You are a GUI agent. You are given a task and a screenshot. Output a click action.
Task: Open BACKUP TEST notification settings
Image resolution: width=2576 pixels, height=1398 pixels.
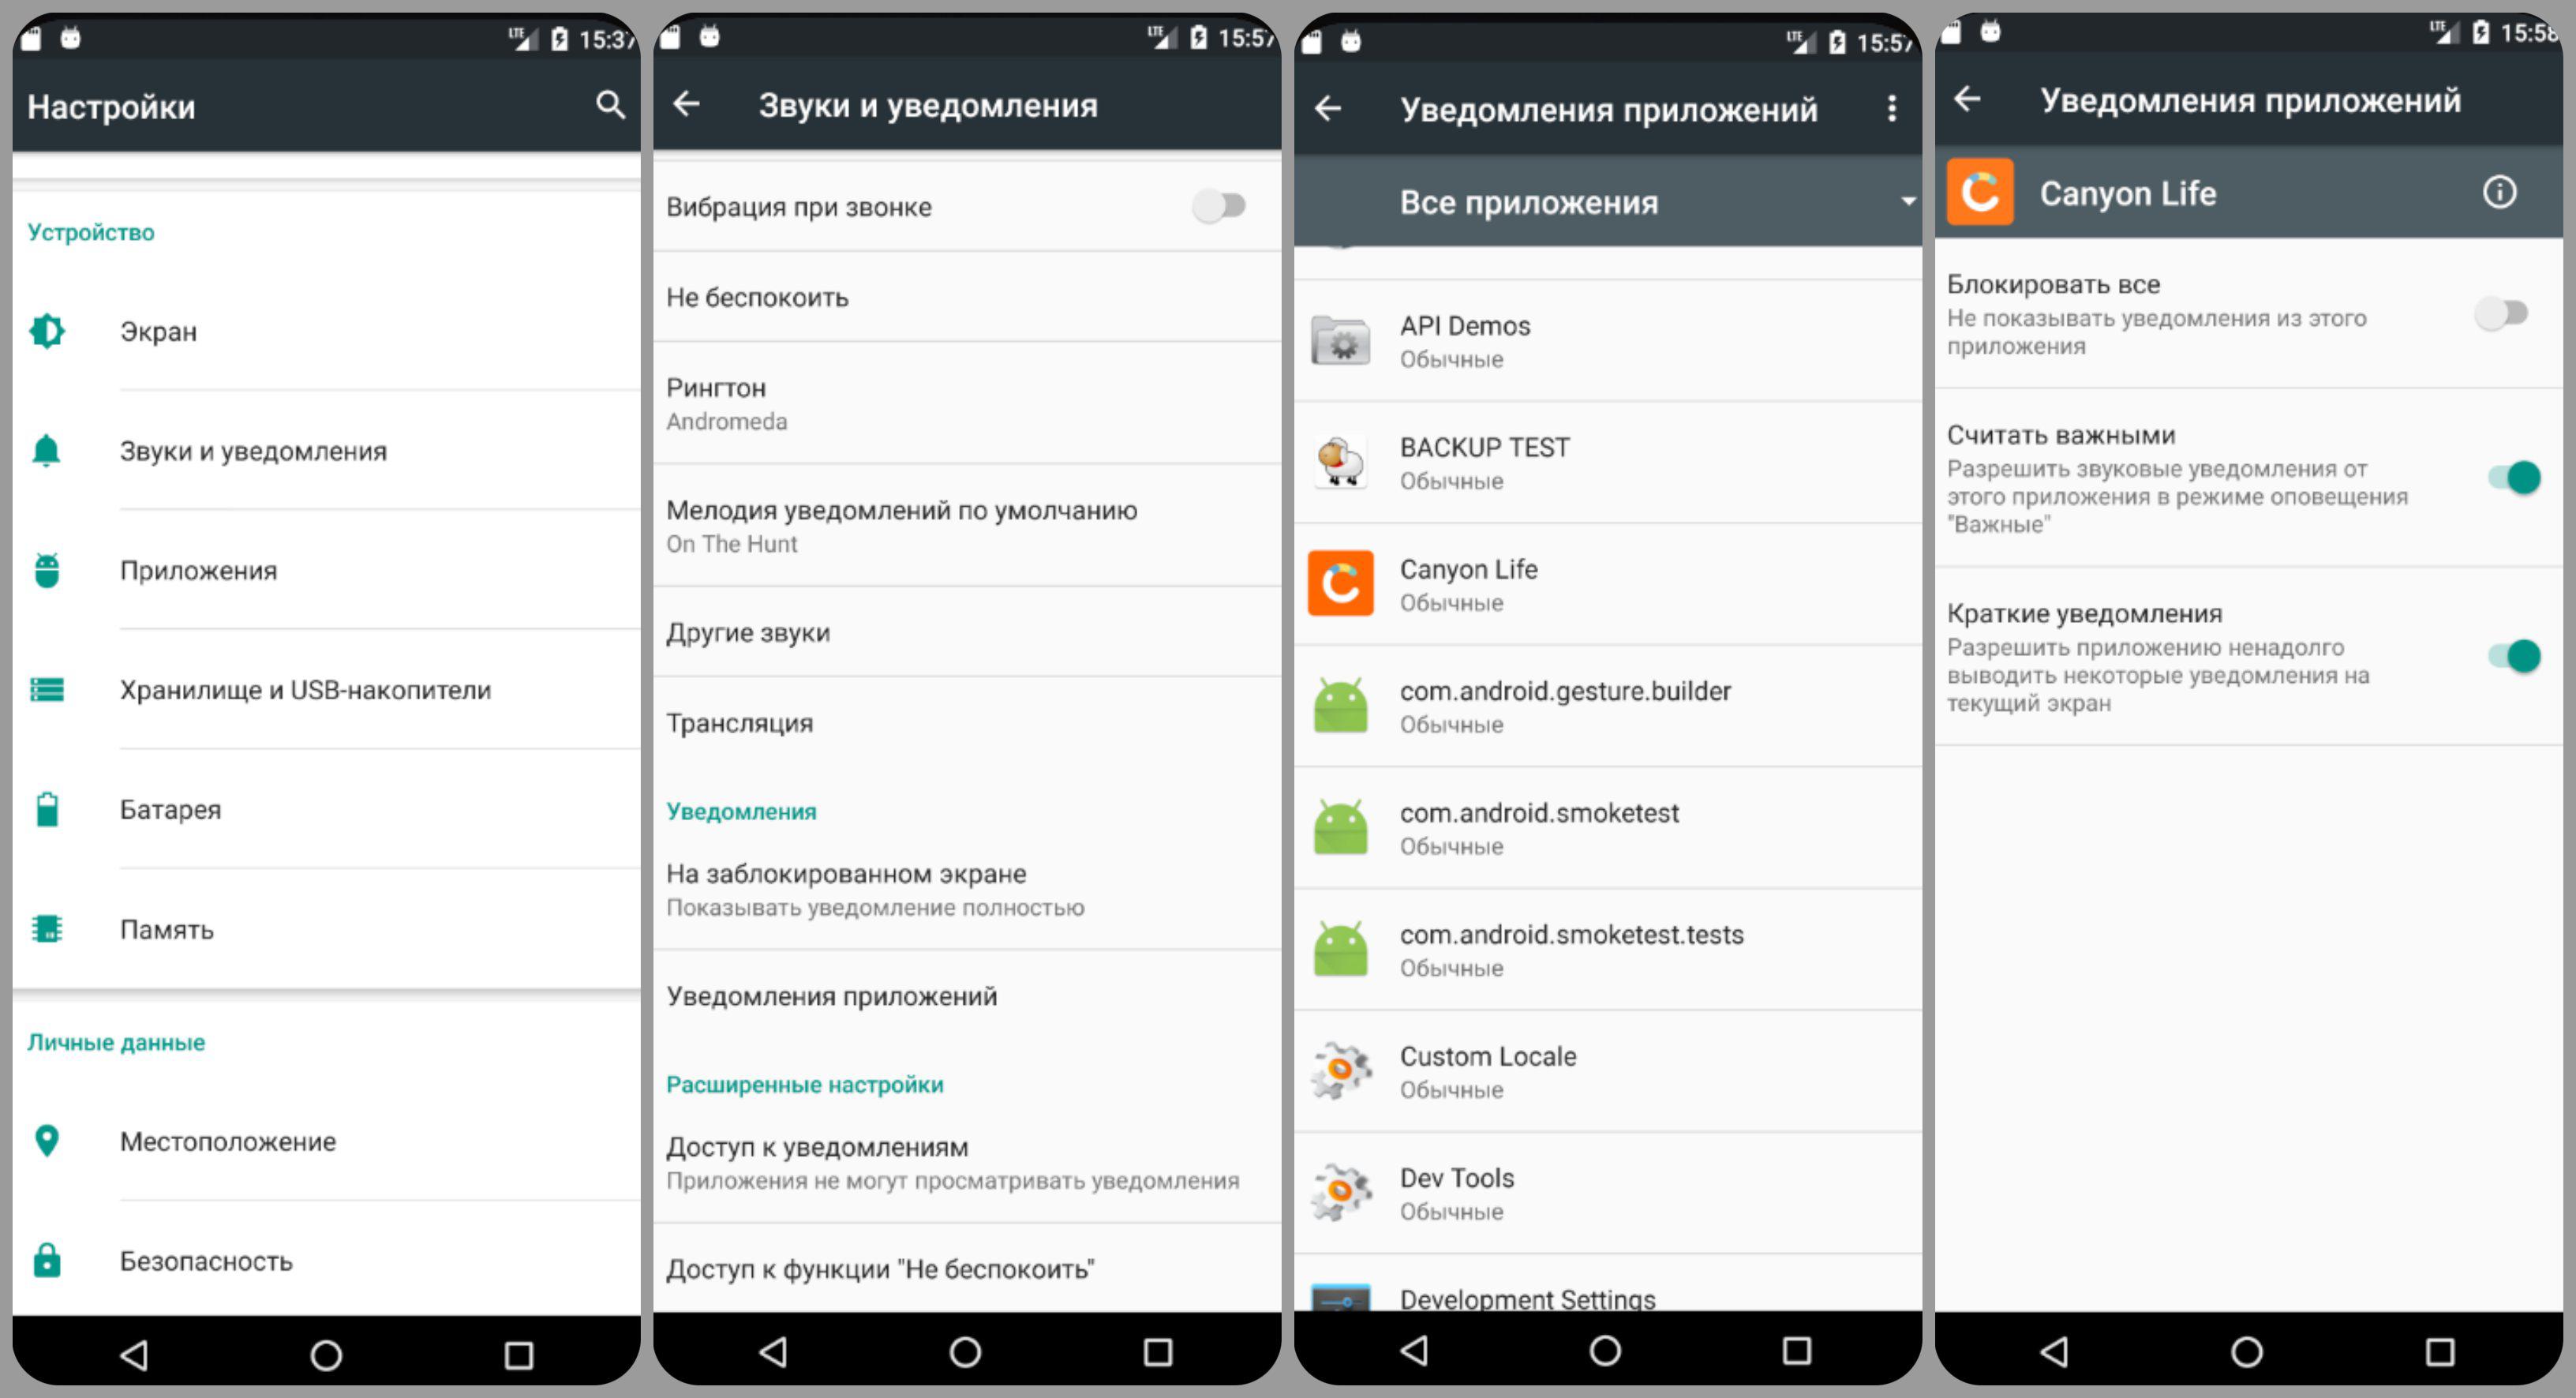[1609, 462]
